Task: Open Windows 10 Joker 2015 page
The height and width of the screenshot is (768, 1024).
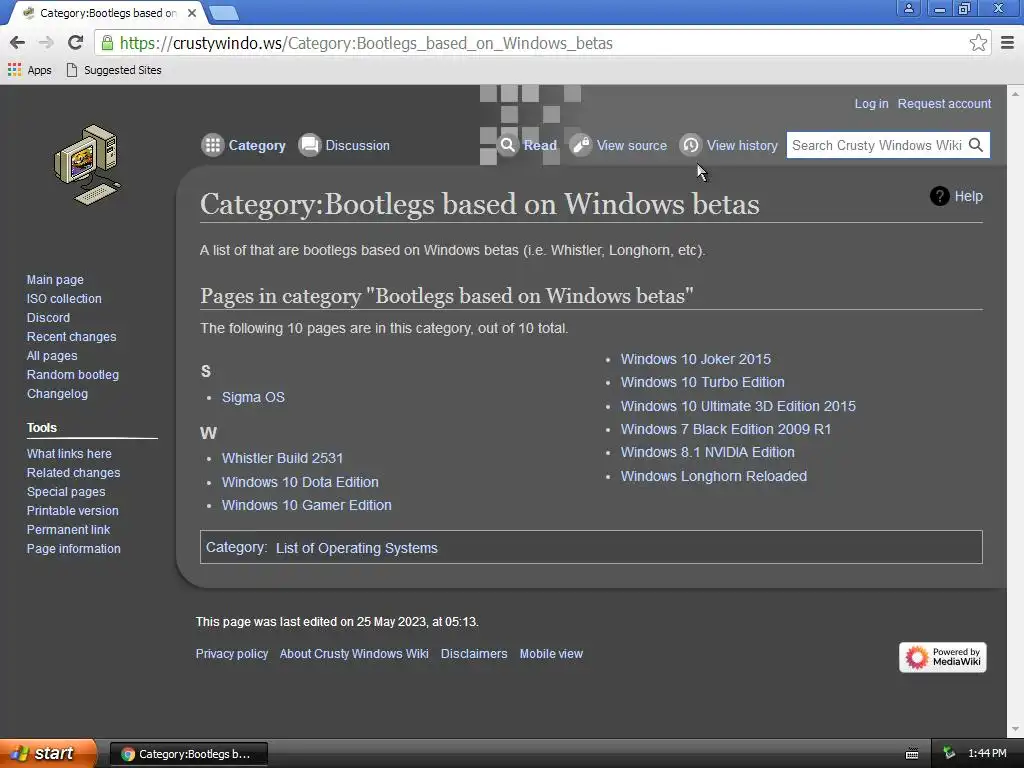Action: tap(696, 359)
